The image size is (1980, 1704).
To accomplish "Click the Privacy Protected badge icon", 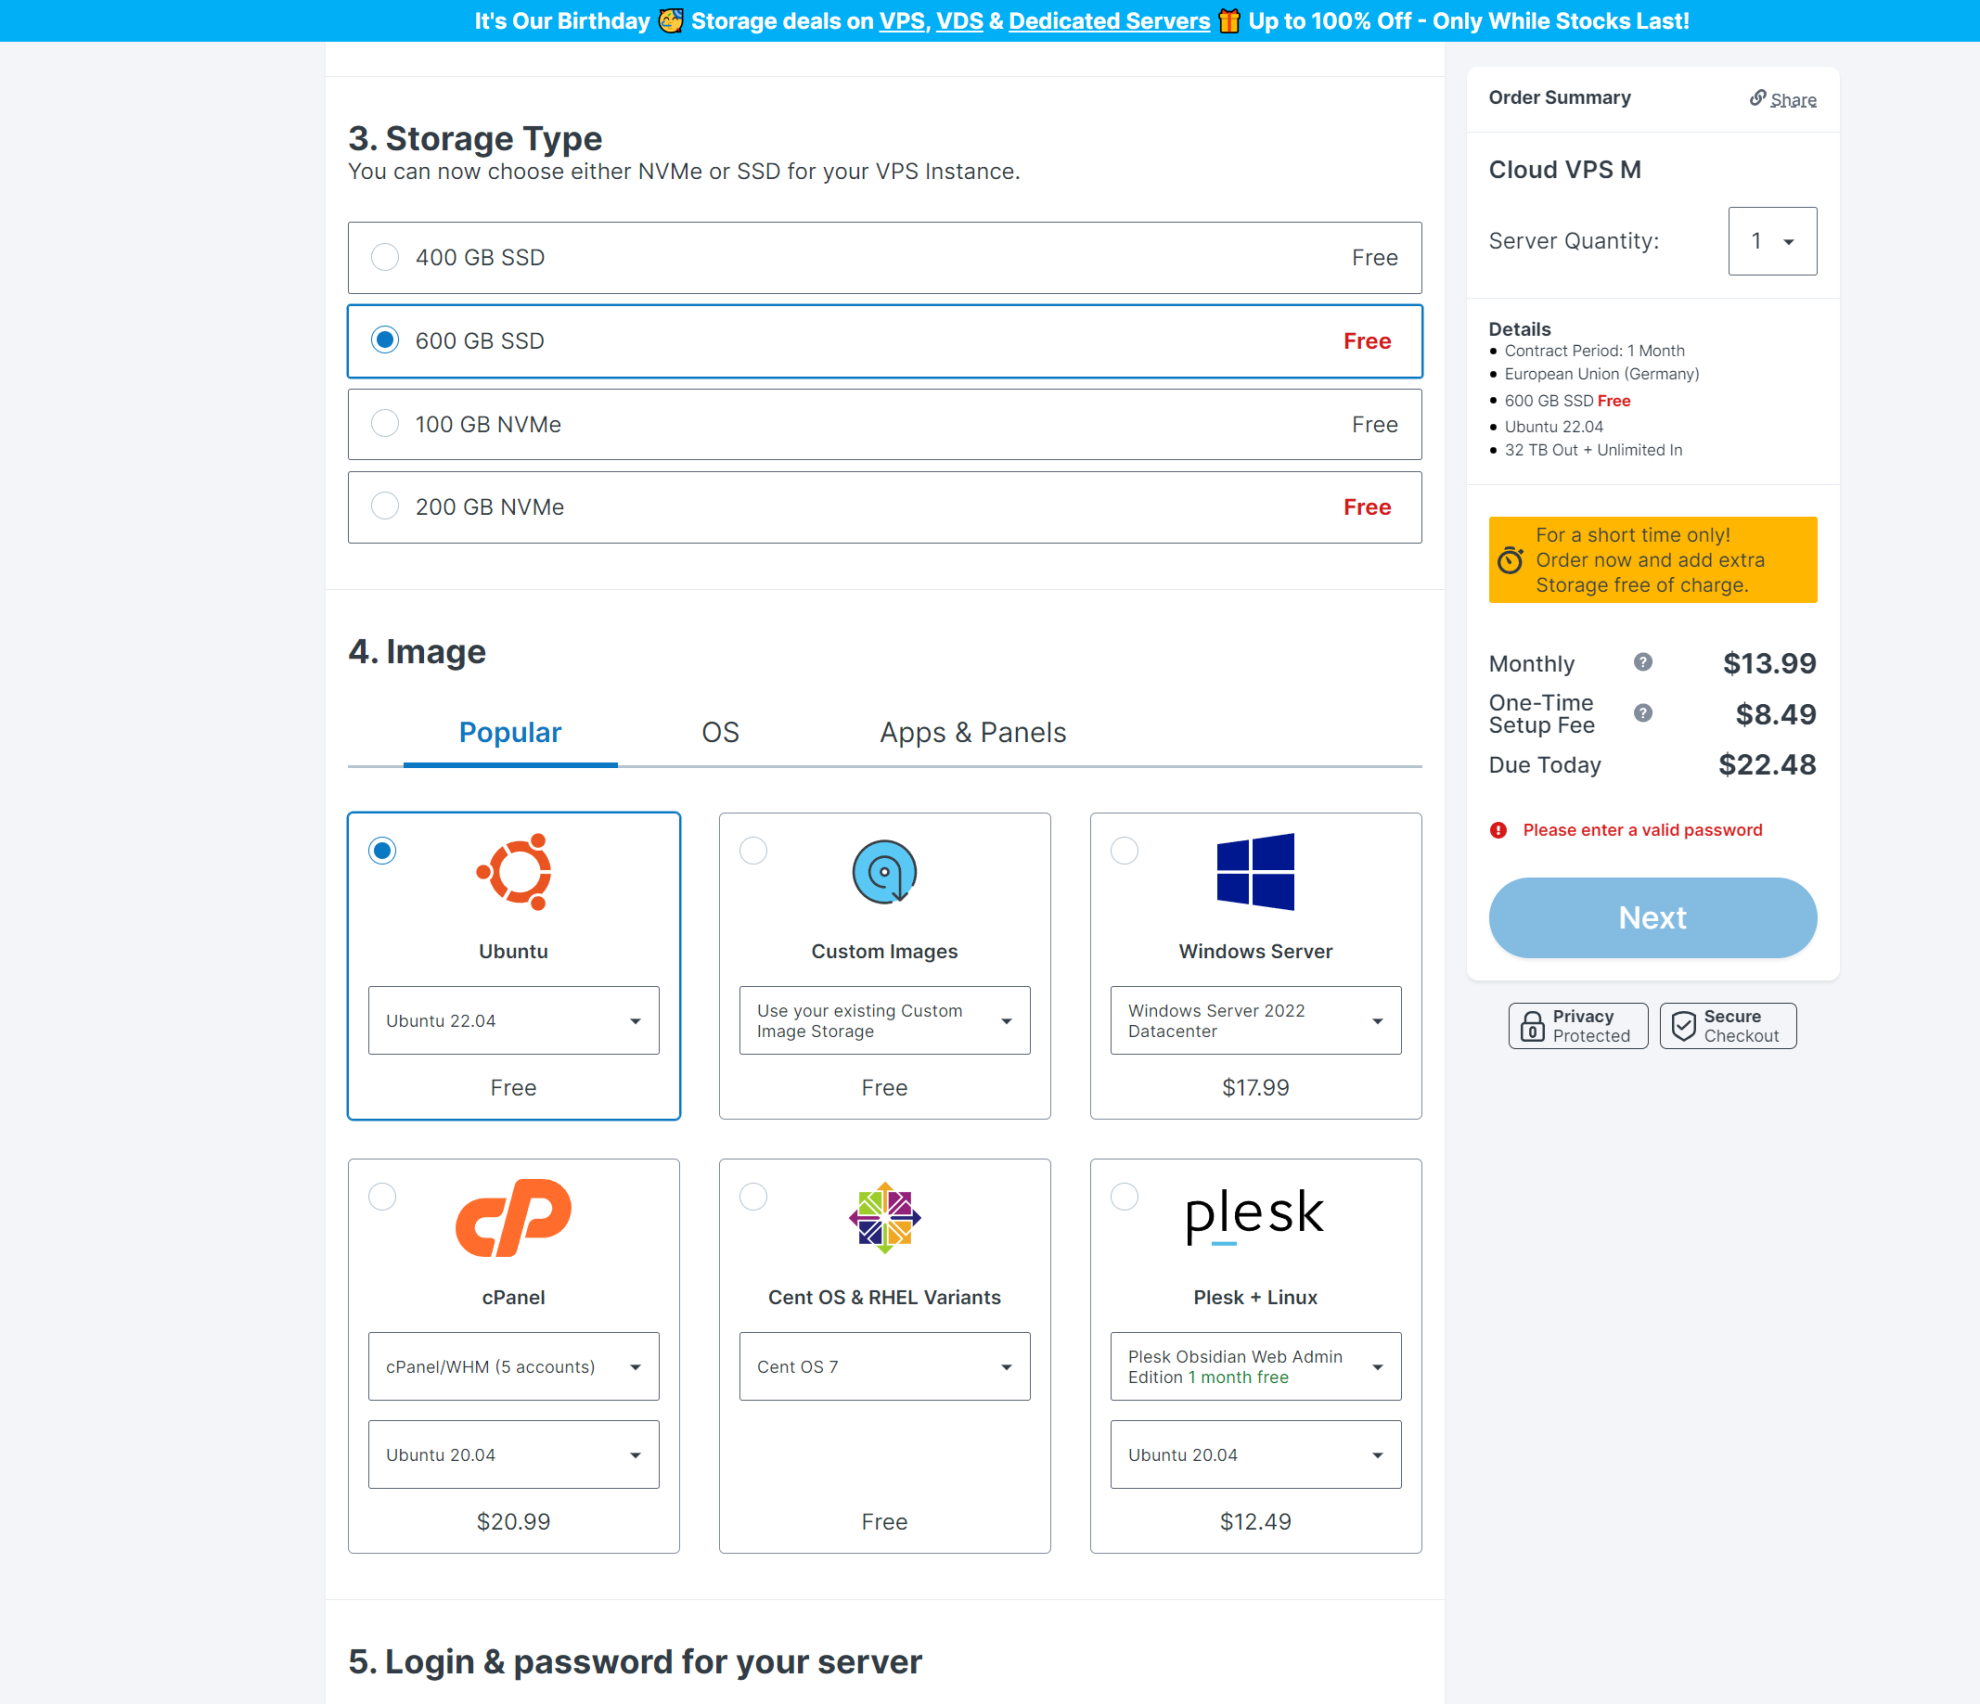I will coord(1533,1025).
